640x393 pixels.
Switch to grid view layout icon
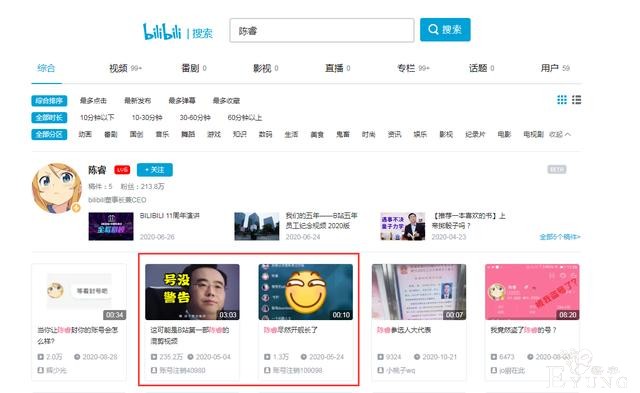[x=562, y=100]
